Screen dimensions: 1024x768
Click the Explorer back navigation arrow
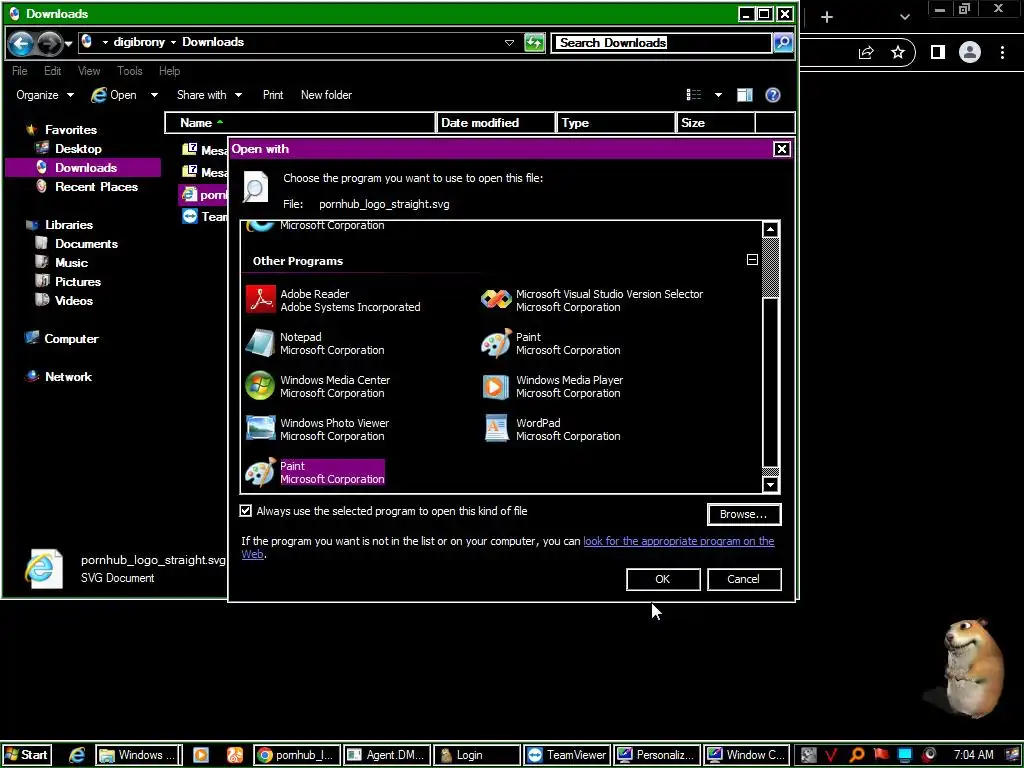pyautogui.click(x=21, y=44)
